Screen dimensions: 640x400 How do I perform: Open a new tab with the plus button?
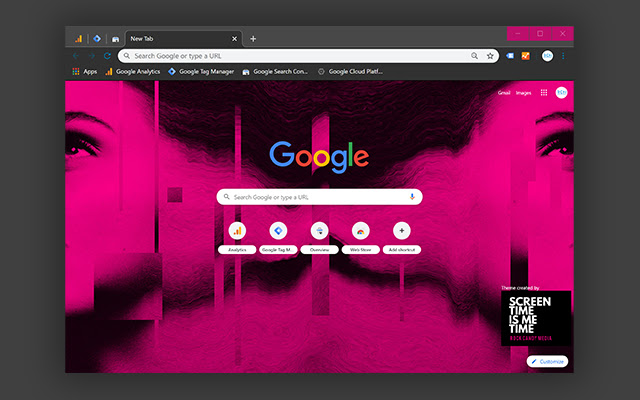pyautogui.click(x=253, y=39)
